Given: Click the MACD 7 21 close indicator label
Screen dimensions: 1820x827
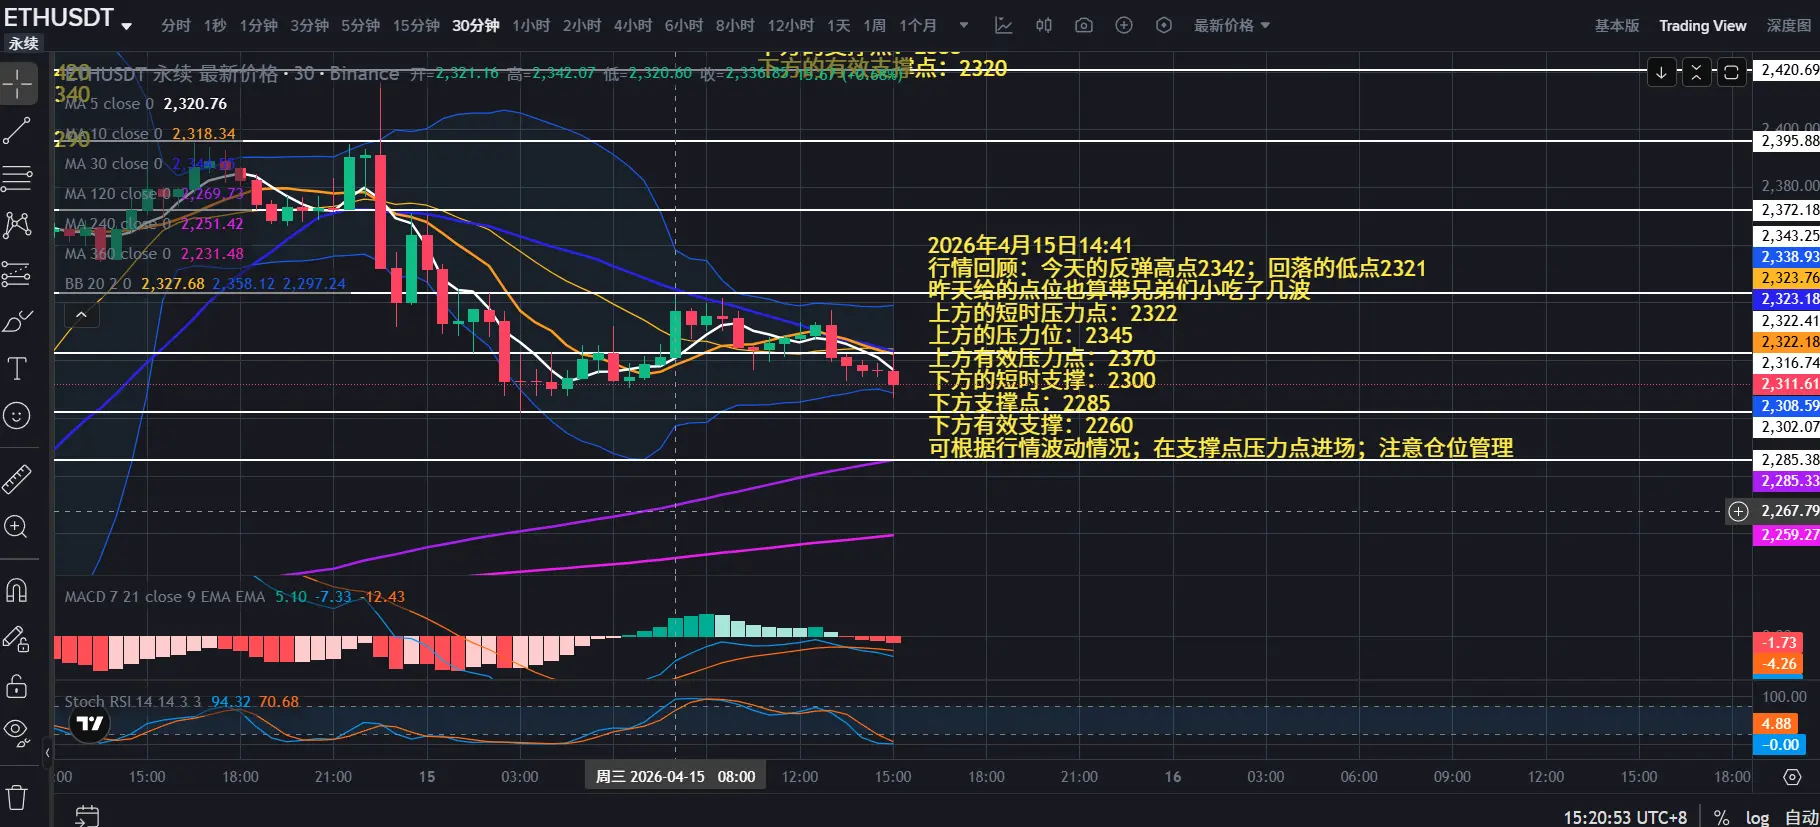Looking at the screenshot, I should tap(165, 597).
